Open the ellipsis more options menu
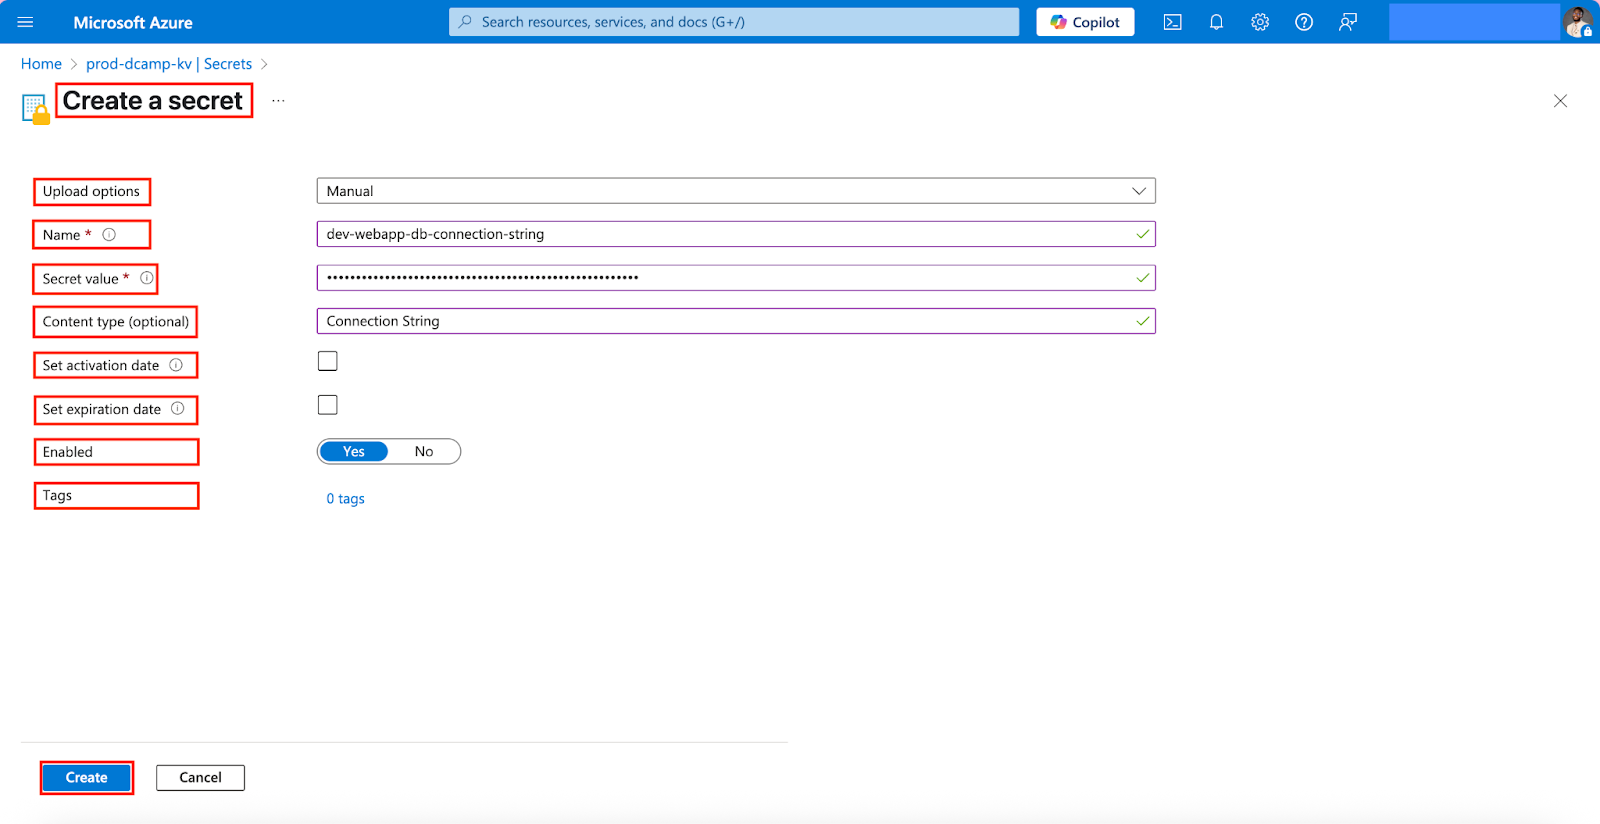 click(x=278, y=101)
